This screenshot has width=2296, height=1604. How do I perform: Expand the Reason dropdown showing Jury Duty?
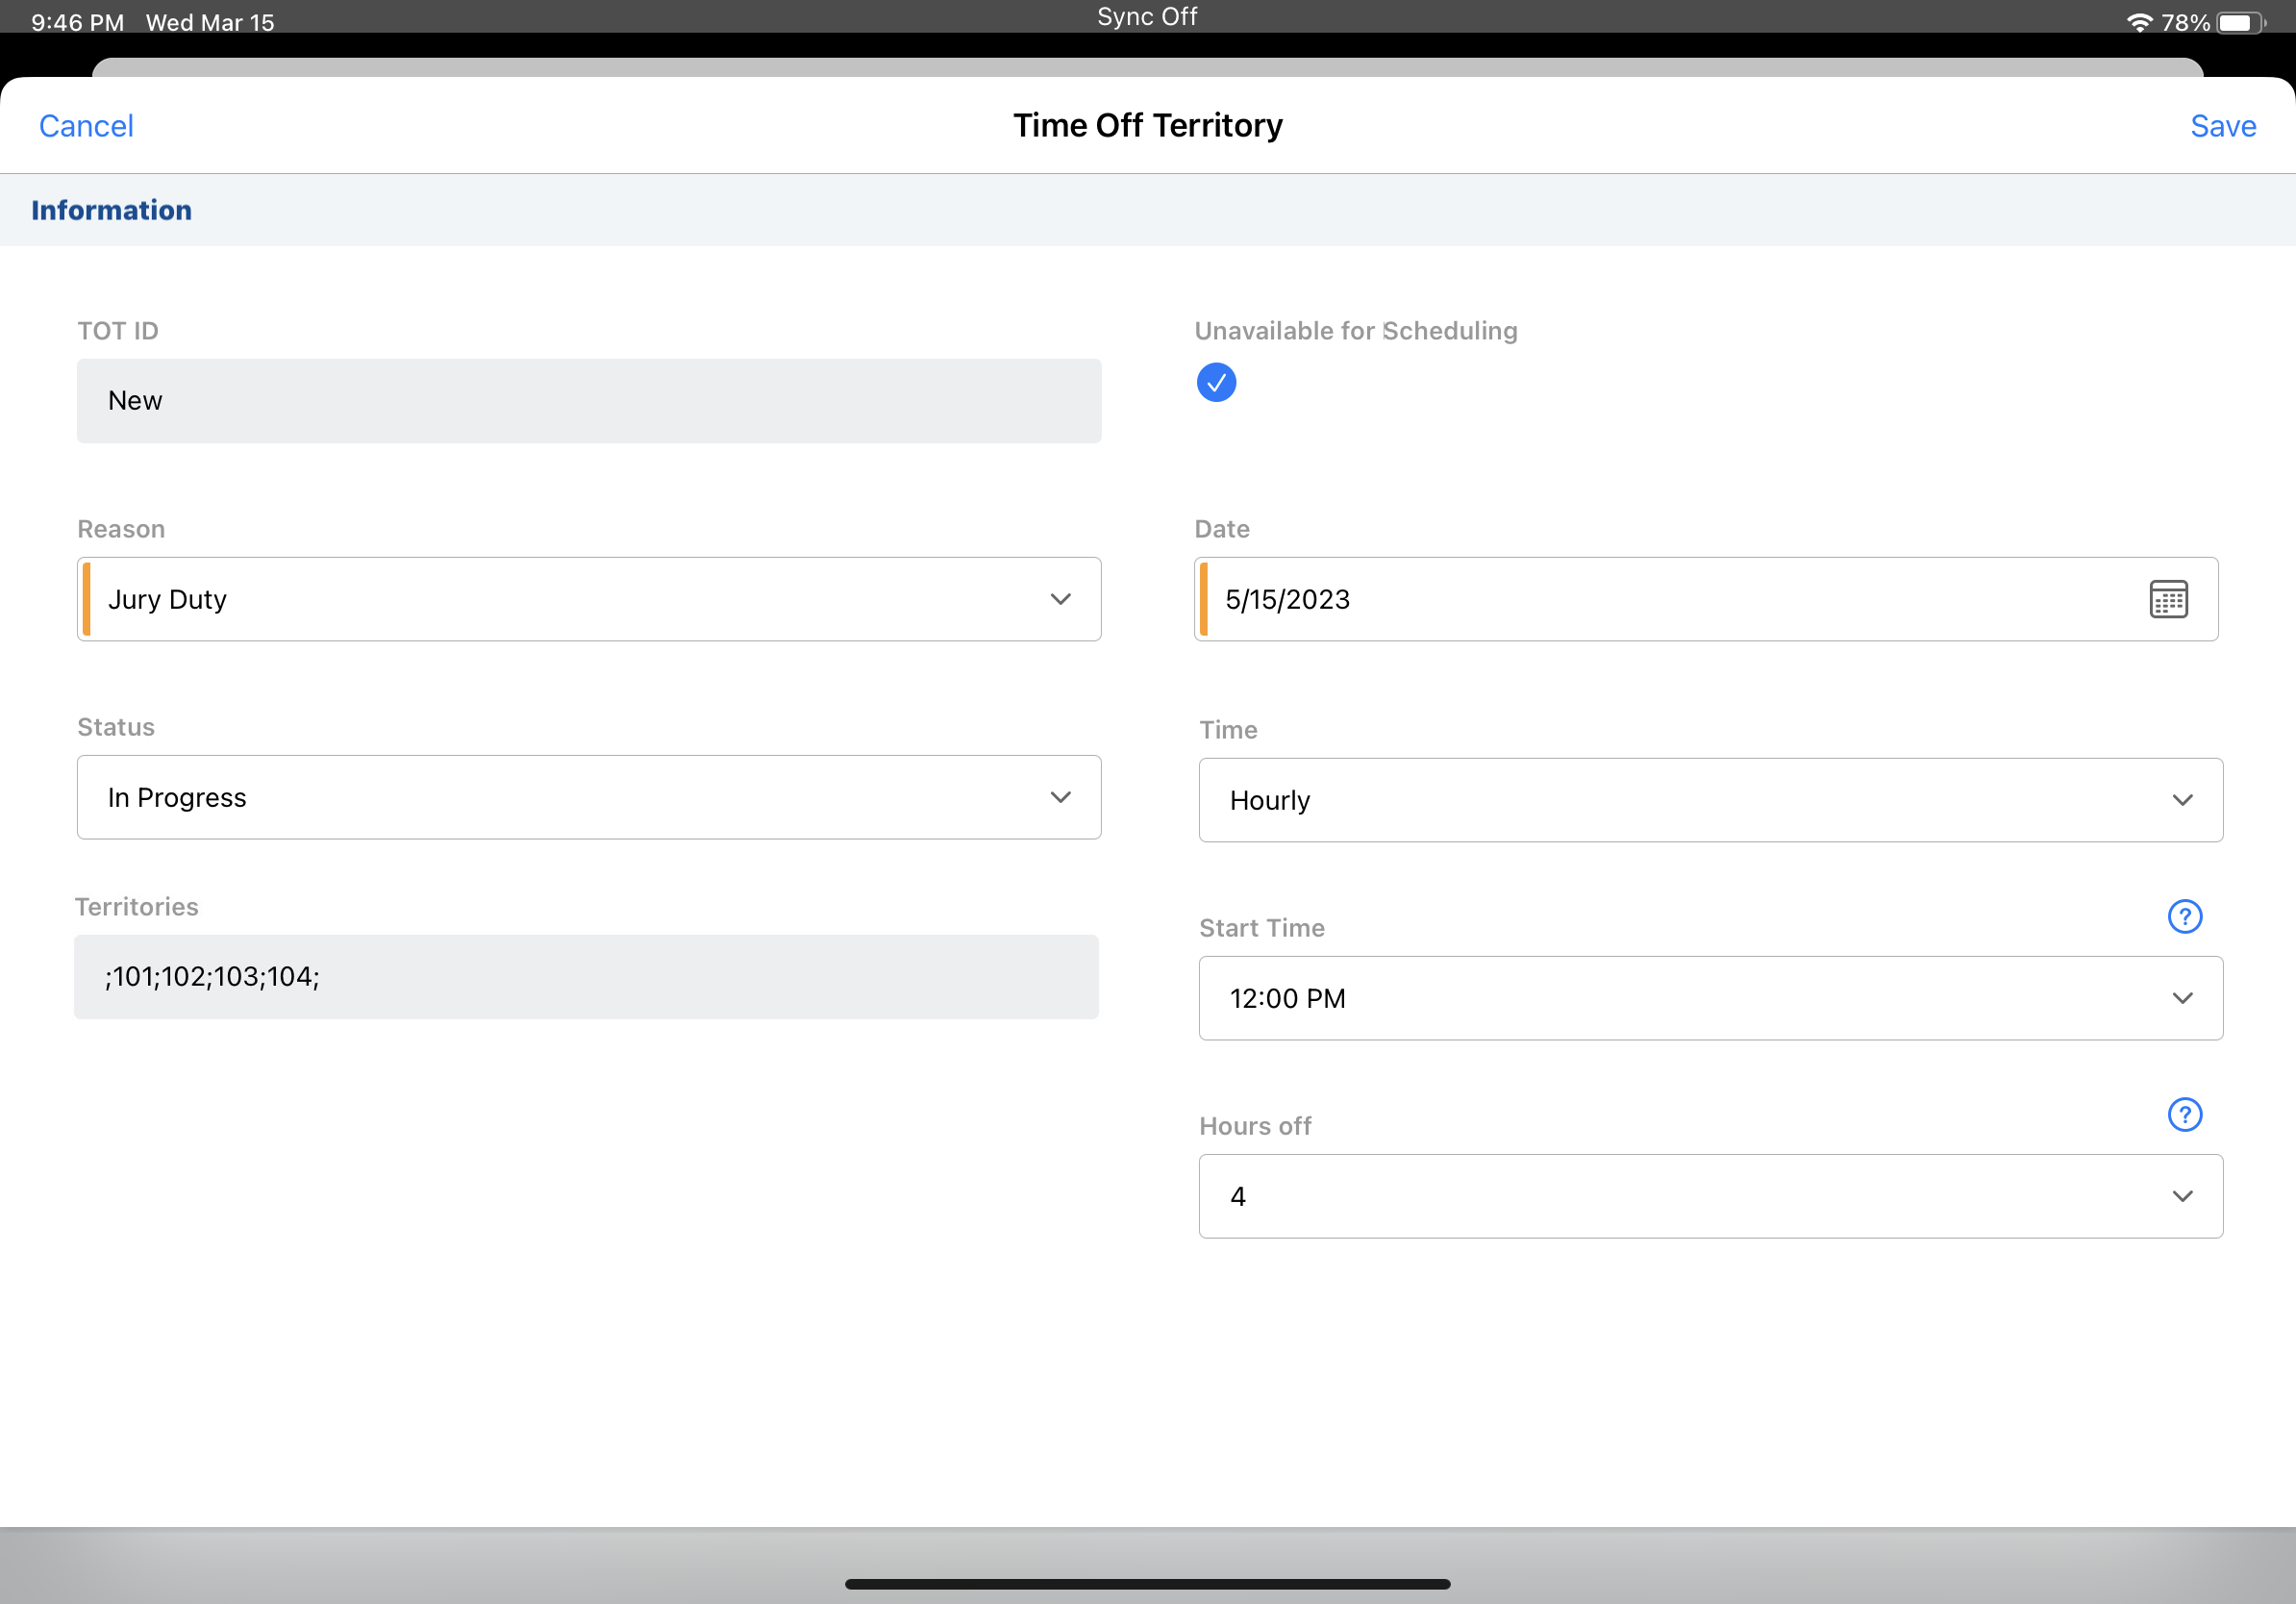[588, 599]
